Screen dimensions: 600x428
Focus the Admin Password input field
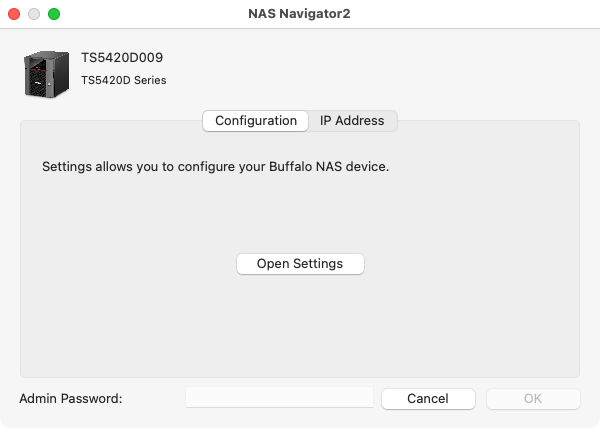point(279,398)
